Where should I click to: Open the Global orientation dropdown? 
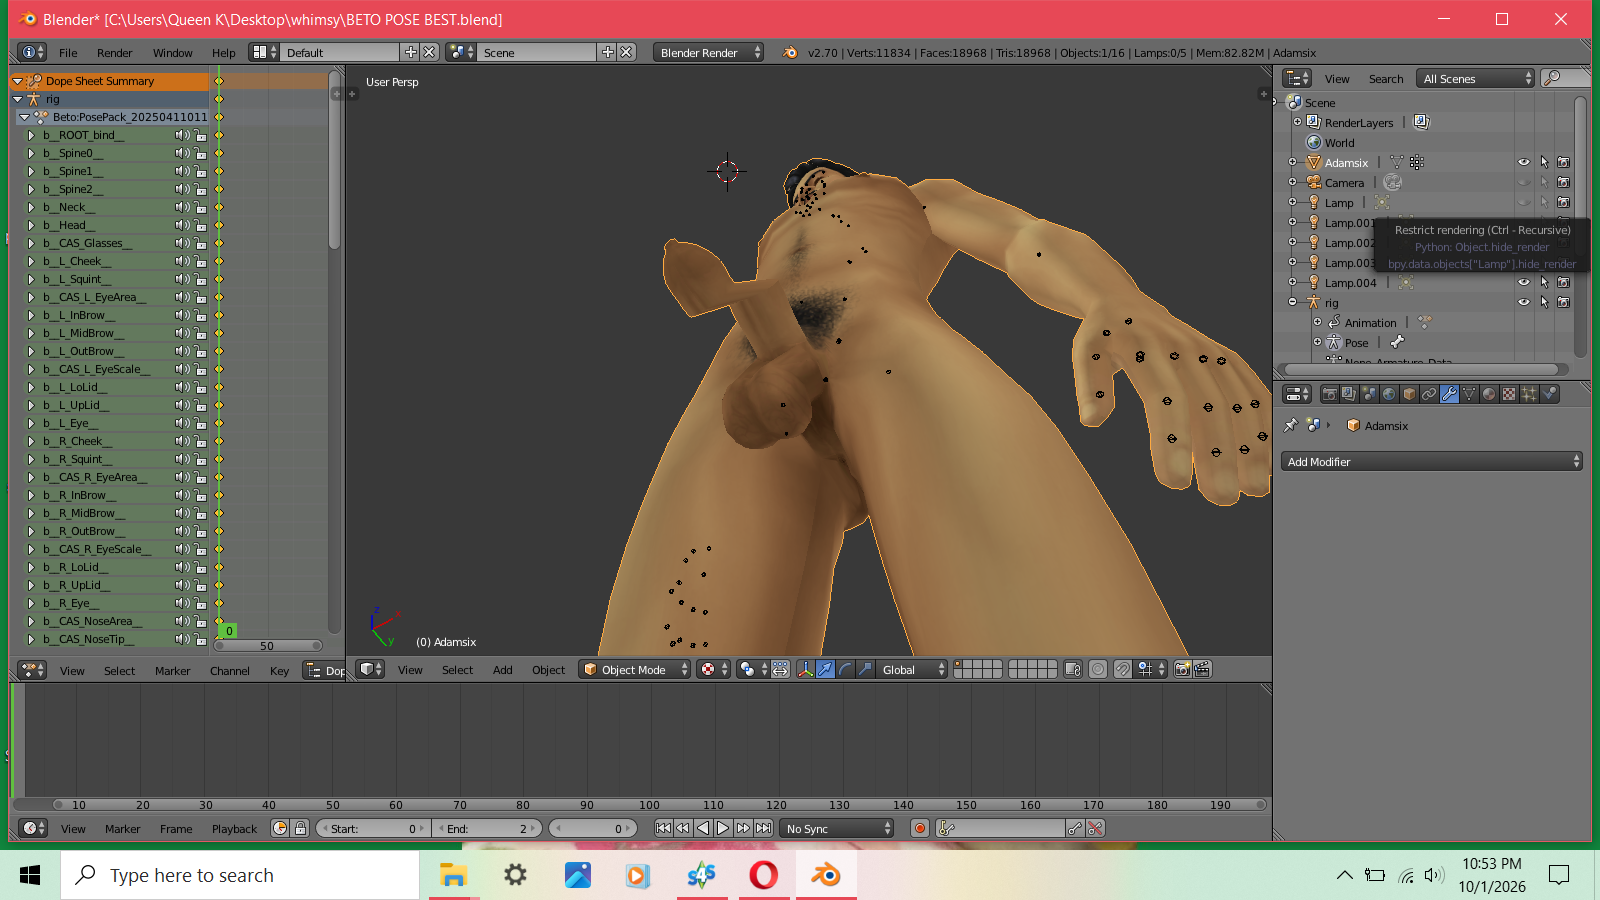click(910, 669)
